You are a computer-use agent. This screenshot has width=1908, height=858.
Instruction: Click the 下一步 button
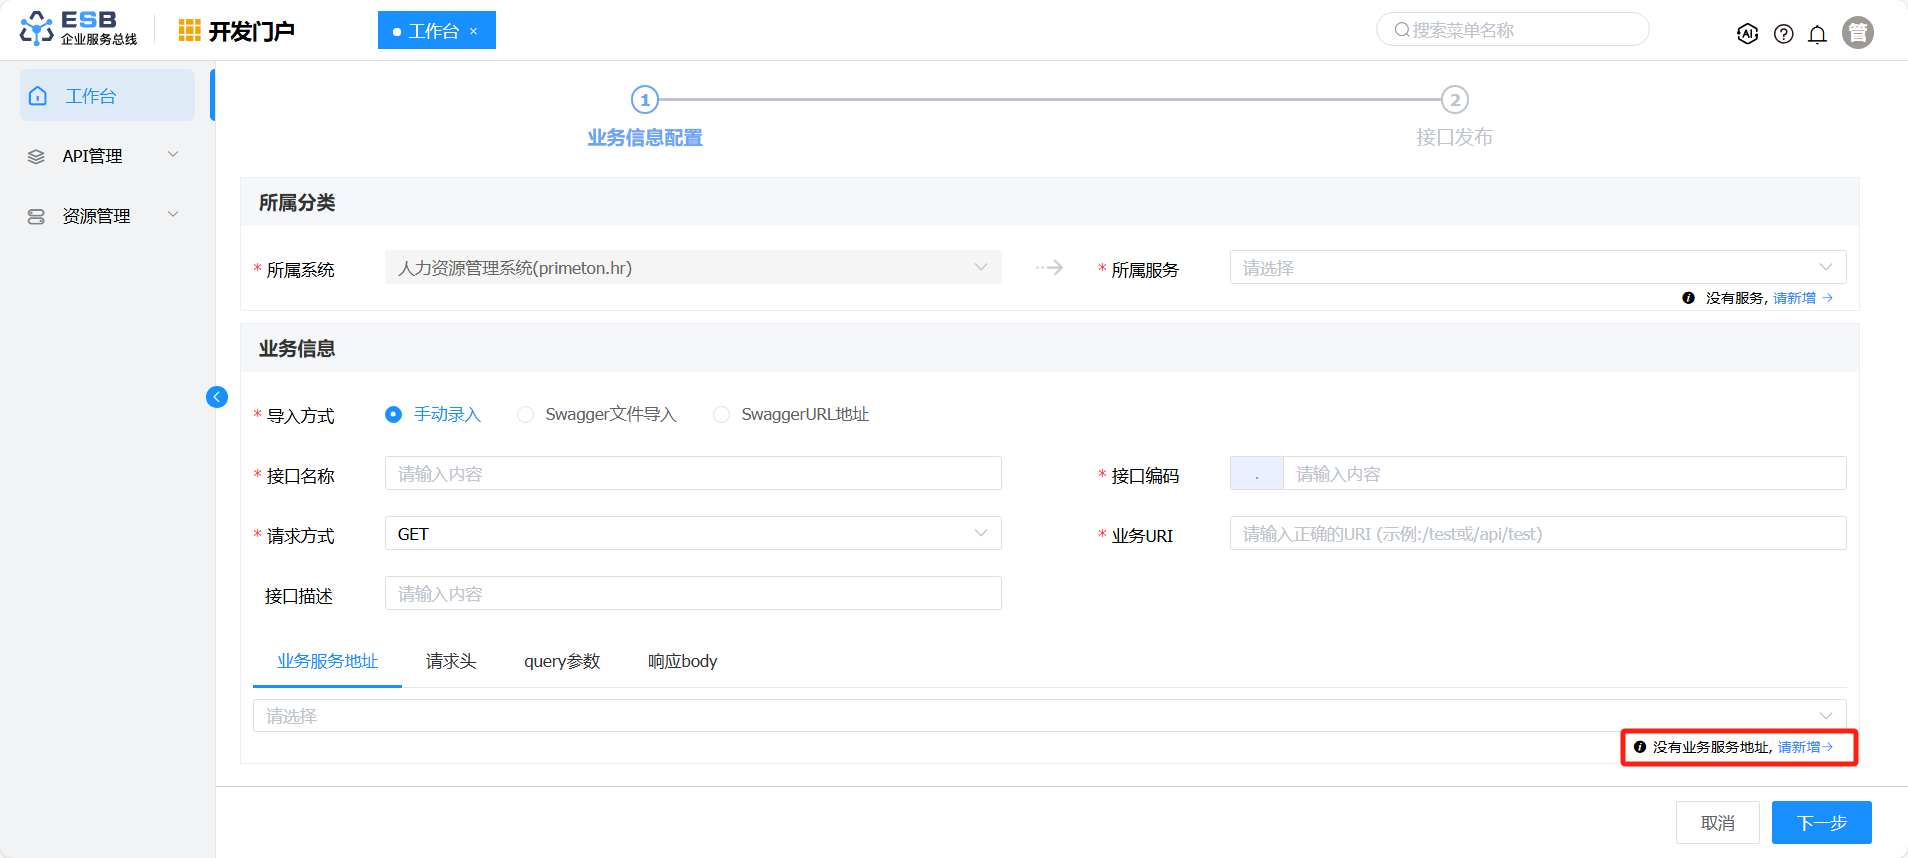[1821, 823]
